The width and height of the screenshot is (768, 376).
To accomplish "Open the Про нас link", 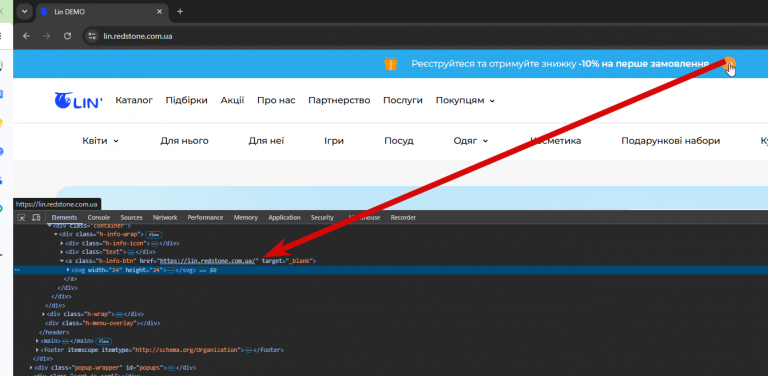I will point(276,100).
